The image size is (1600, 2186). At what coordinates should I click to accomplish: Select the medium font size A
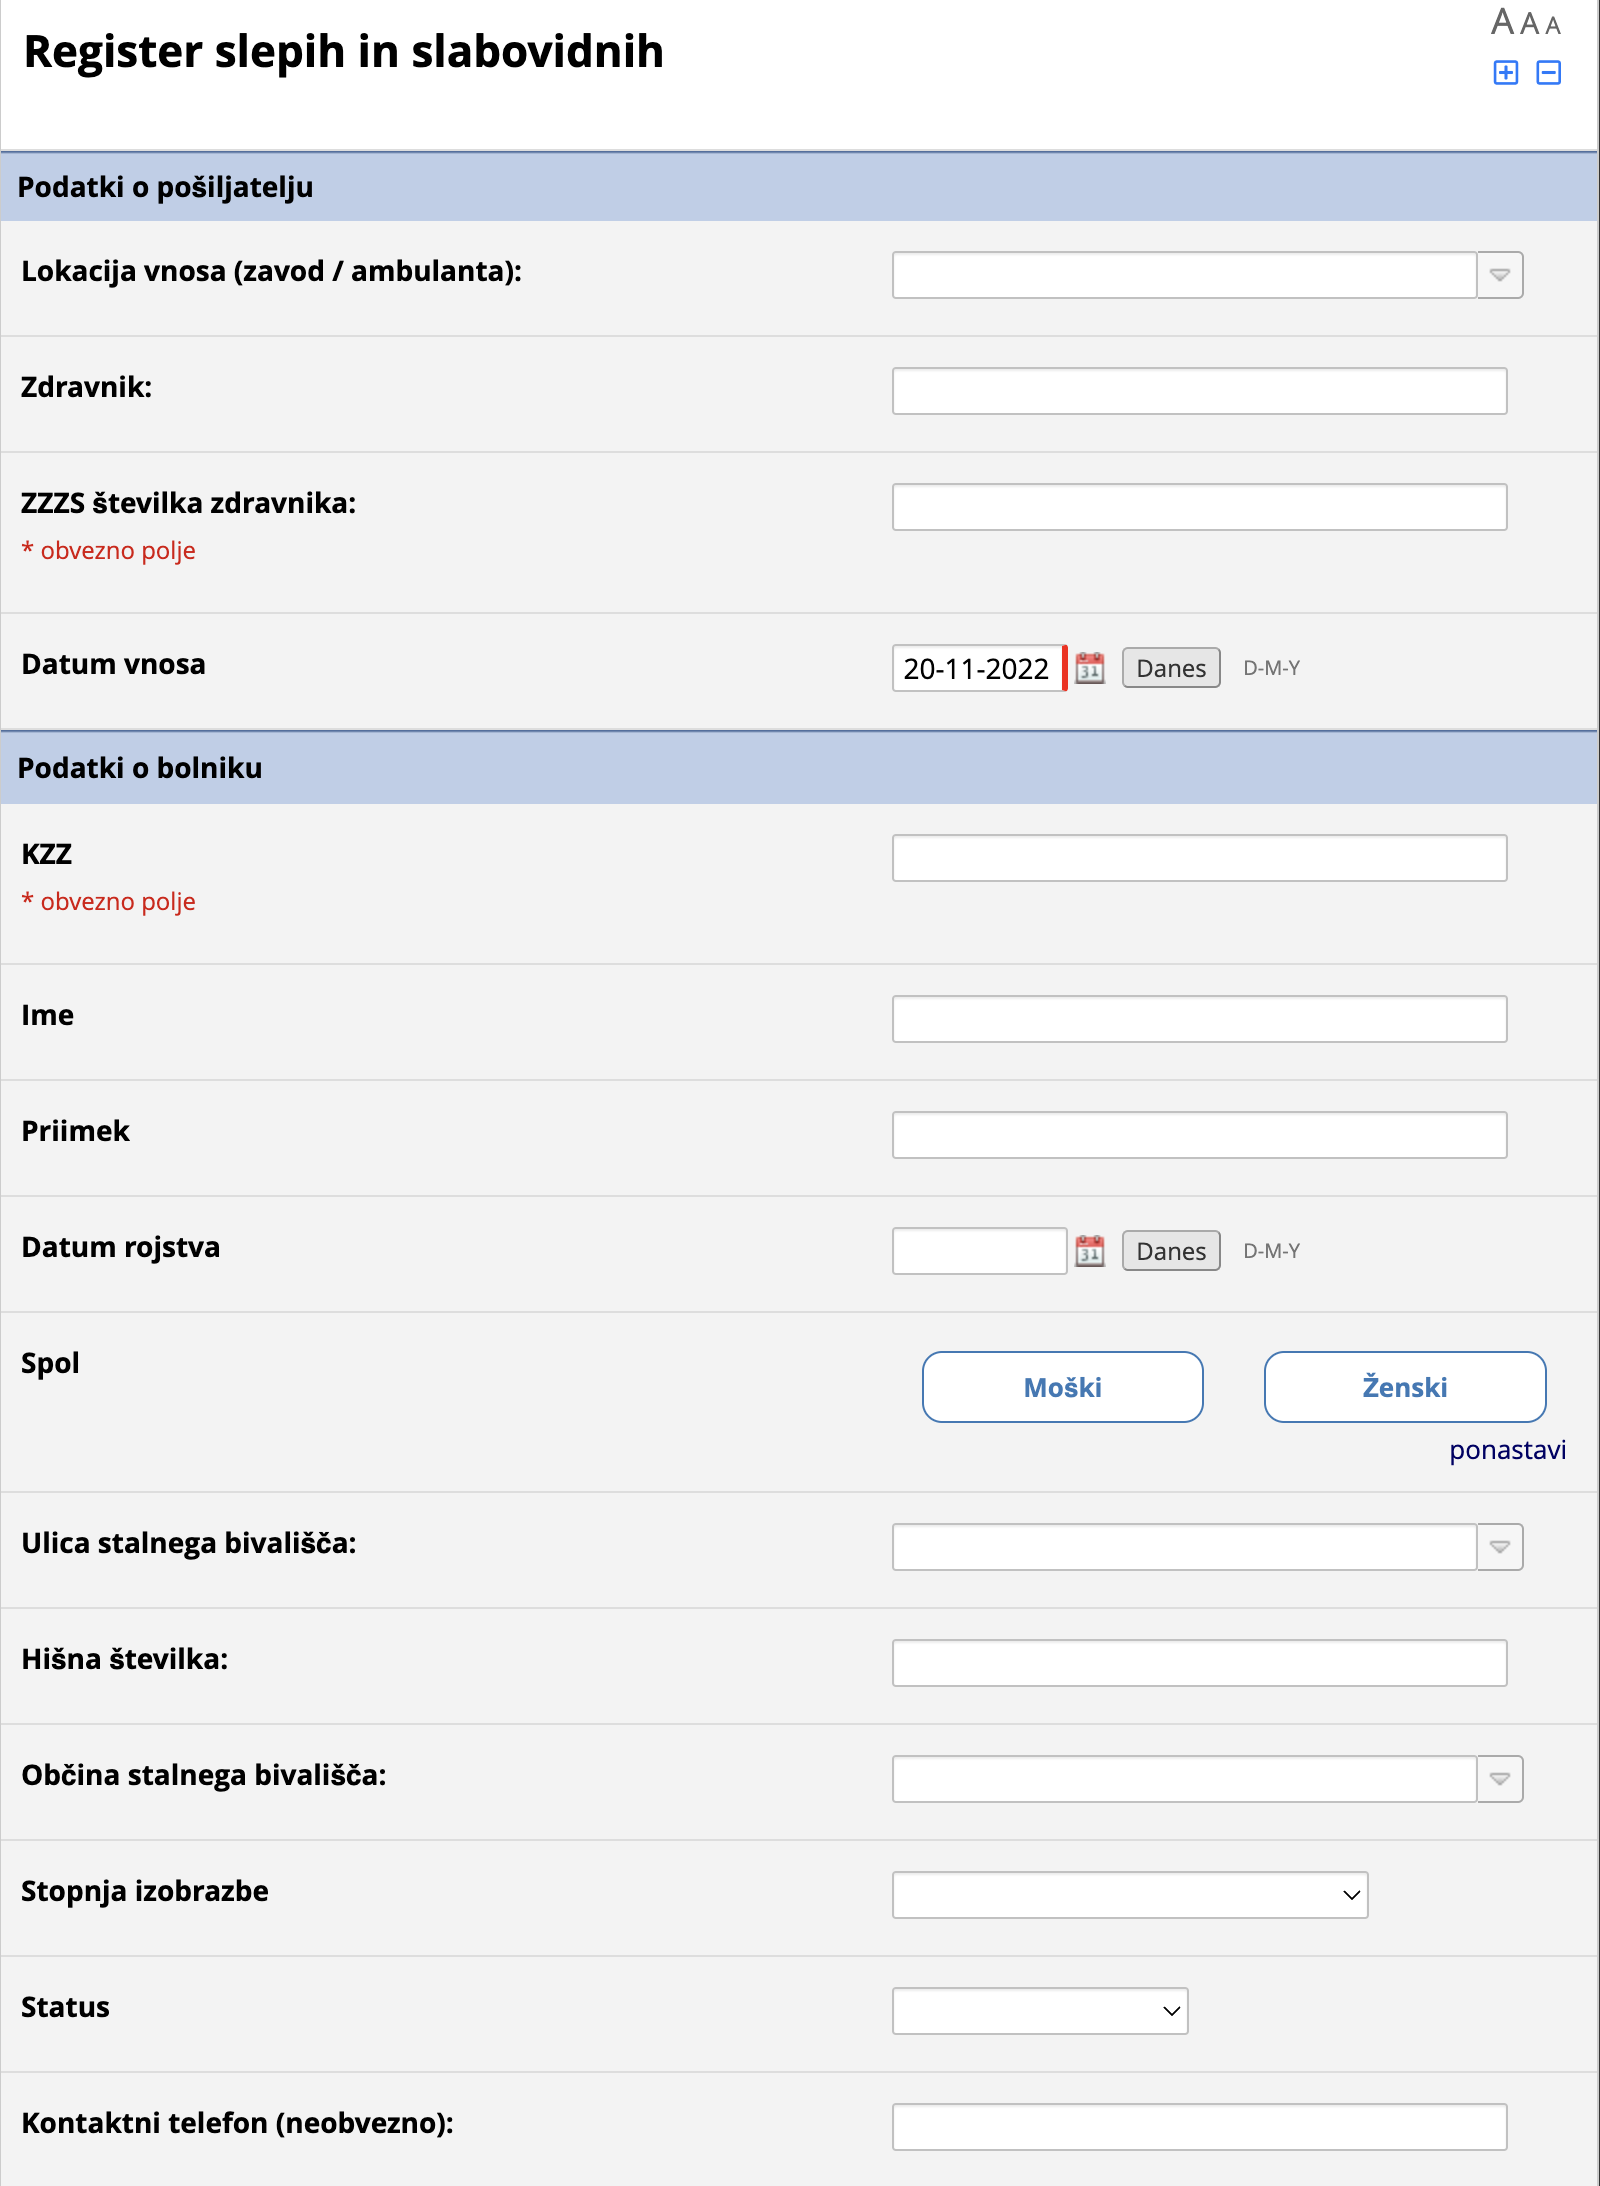click(x=1530, y=23)
